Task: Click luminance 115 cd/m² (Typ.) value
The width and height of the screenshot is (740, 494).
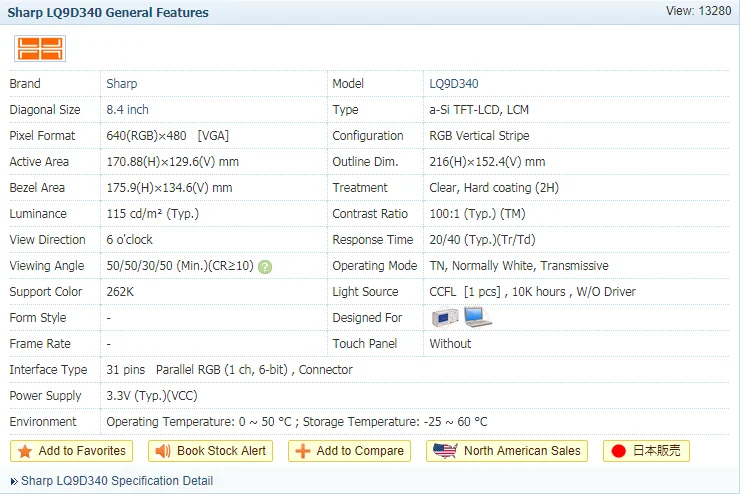Action: (153, 214)
